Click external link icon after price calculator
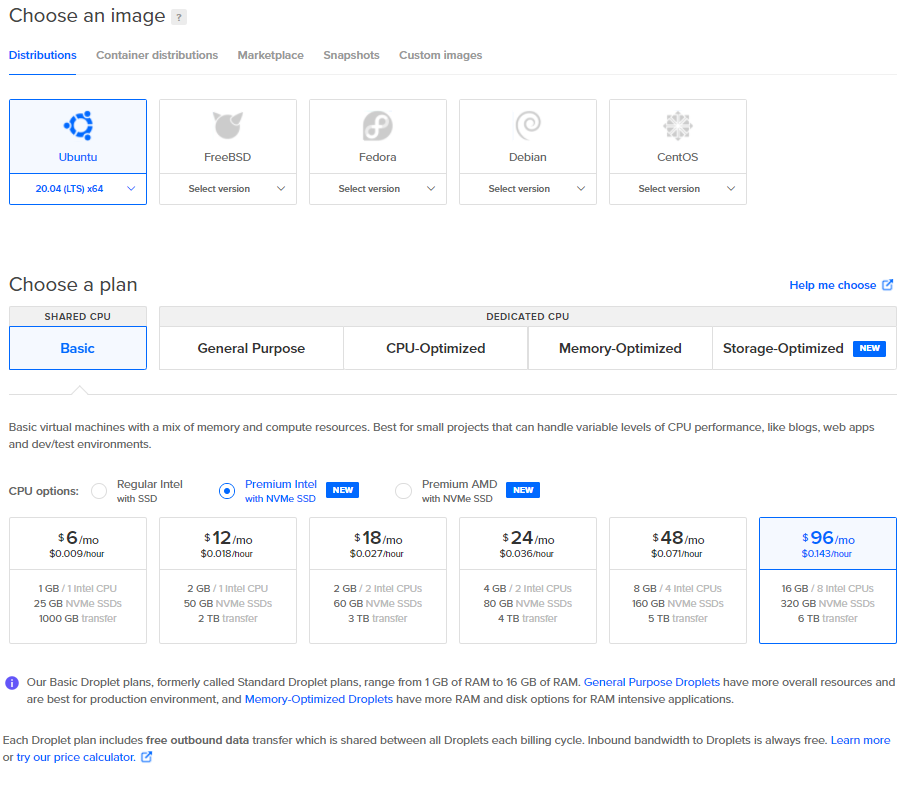Image resolution: width=902 pixels, height=809 pixels. click(x=147, y=757)
